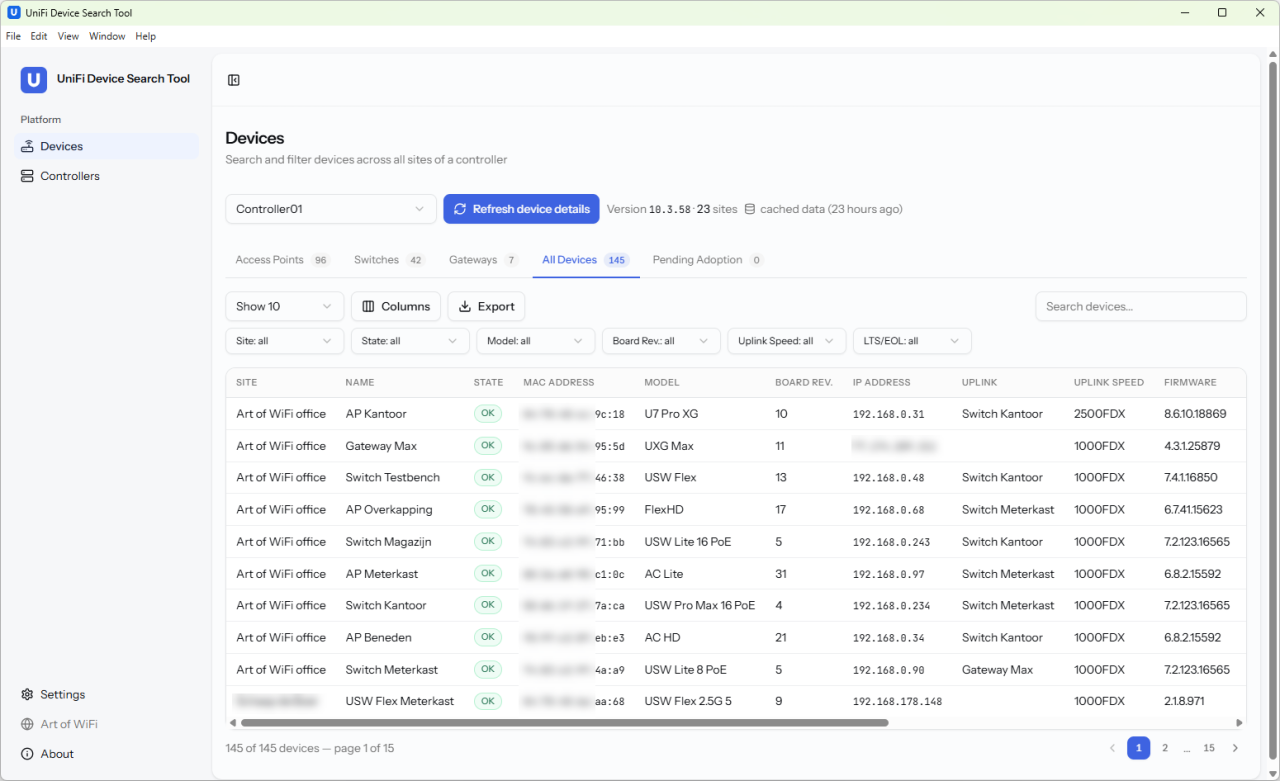Screen dimensions: 1280x781
Task: Open Devices in the sidebar
Action: point(107,146)
